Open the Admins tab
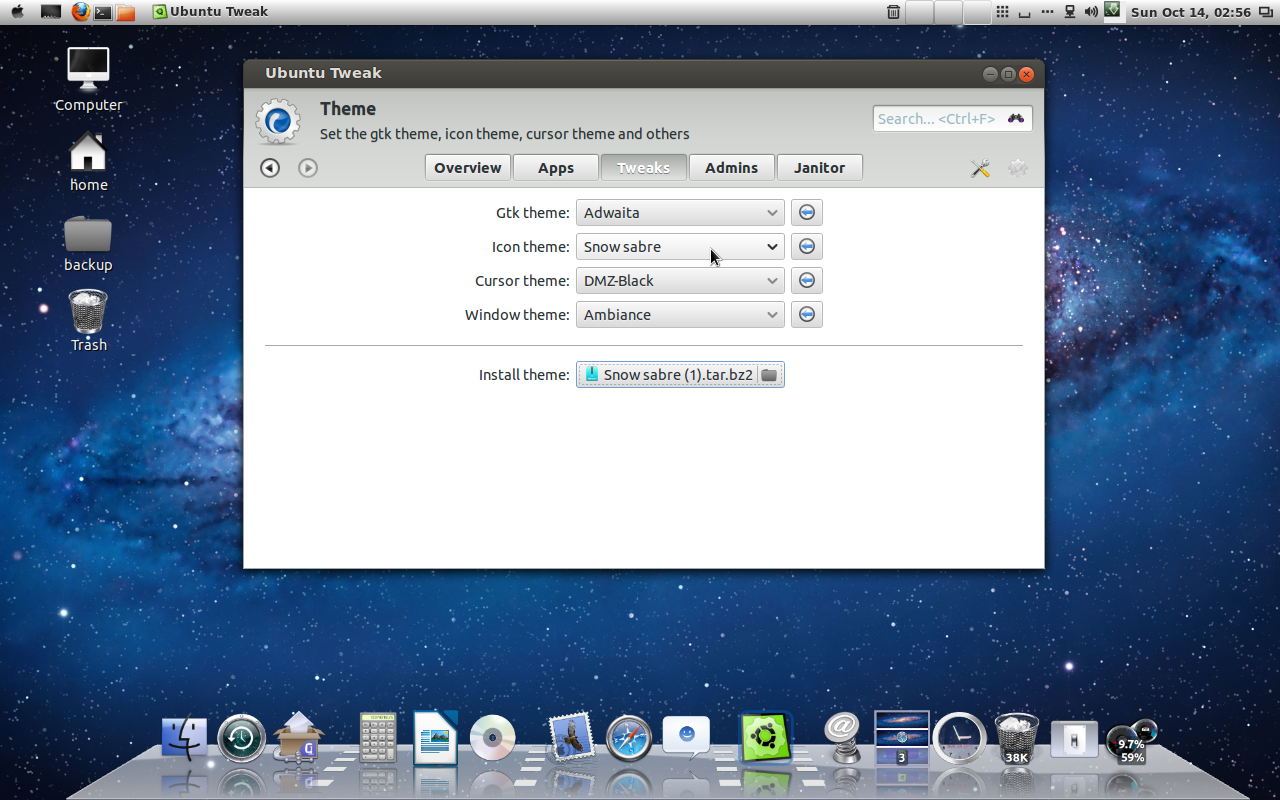 click(731, 168)
